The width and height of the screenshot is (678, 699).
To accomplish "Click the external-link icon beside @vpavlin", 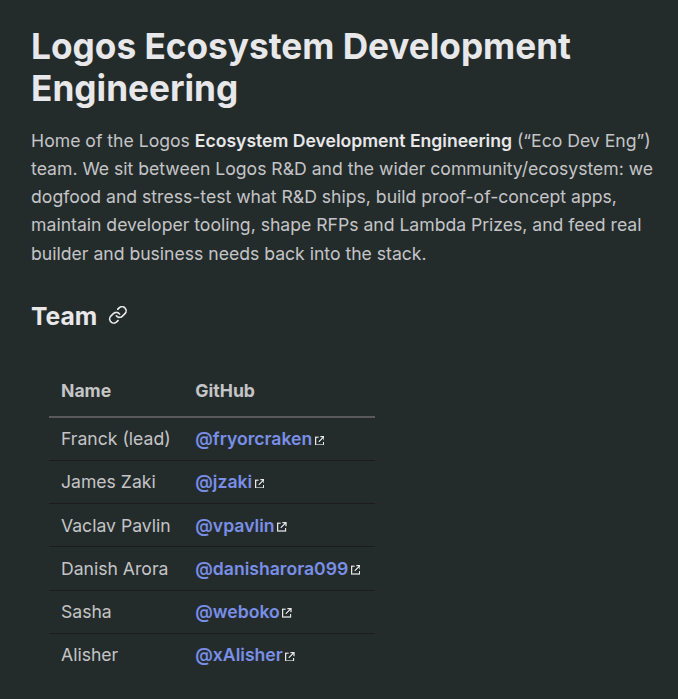I will 282,527.
